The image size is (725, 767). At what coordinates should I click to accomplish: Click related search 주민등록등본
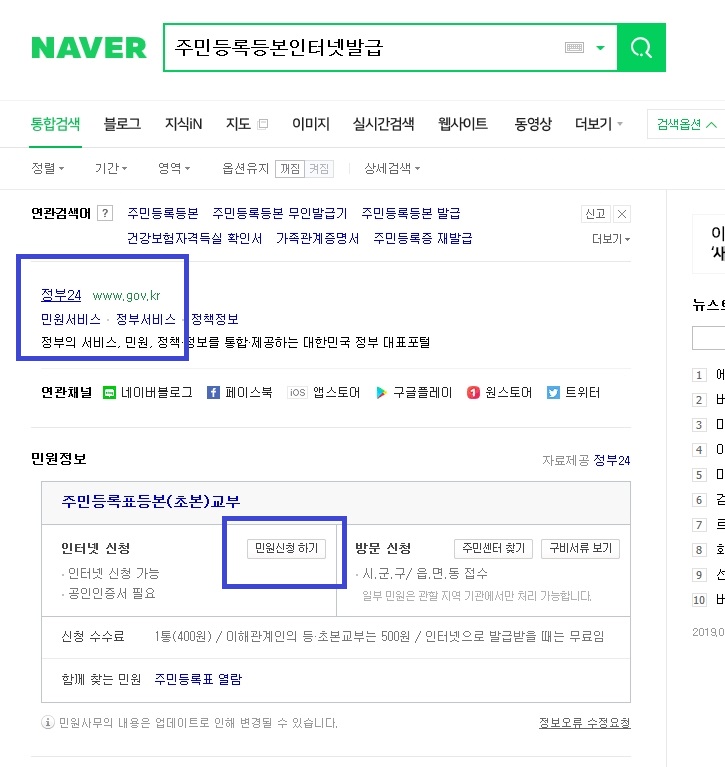163,213
